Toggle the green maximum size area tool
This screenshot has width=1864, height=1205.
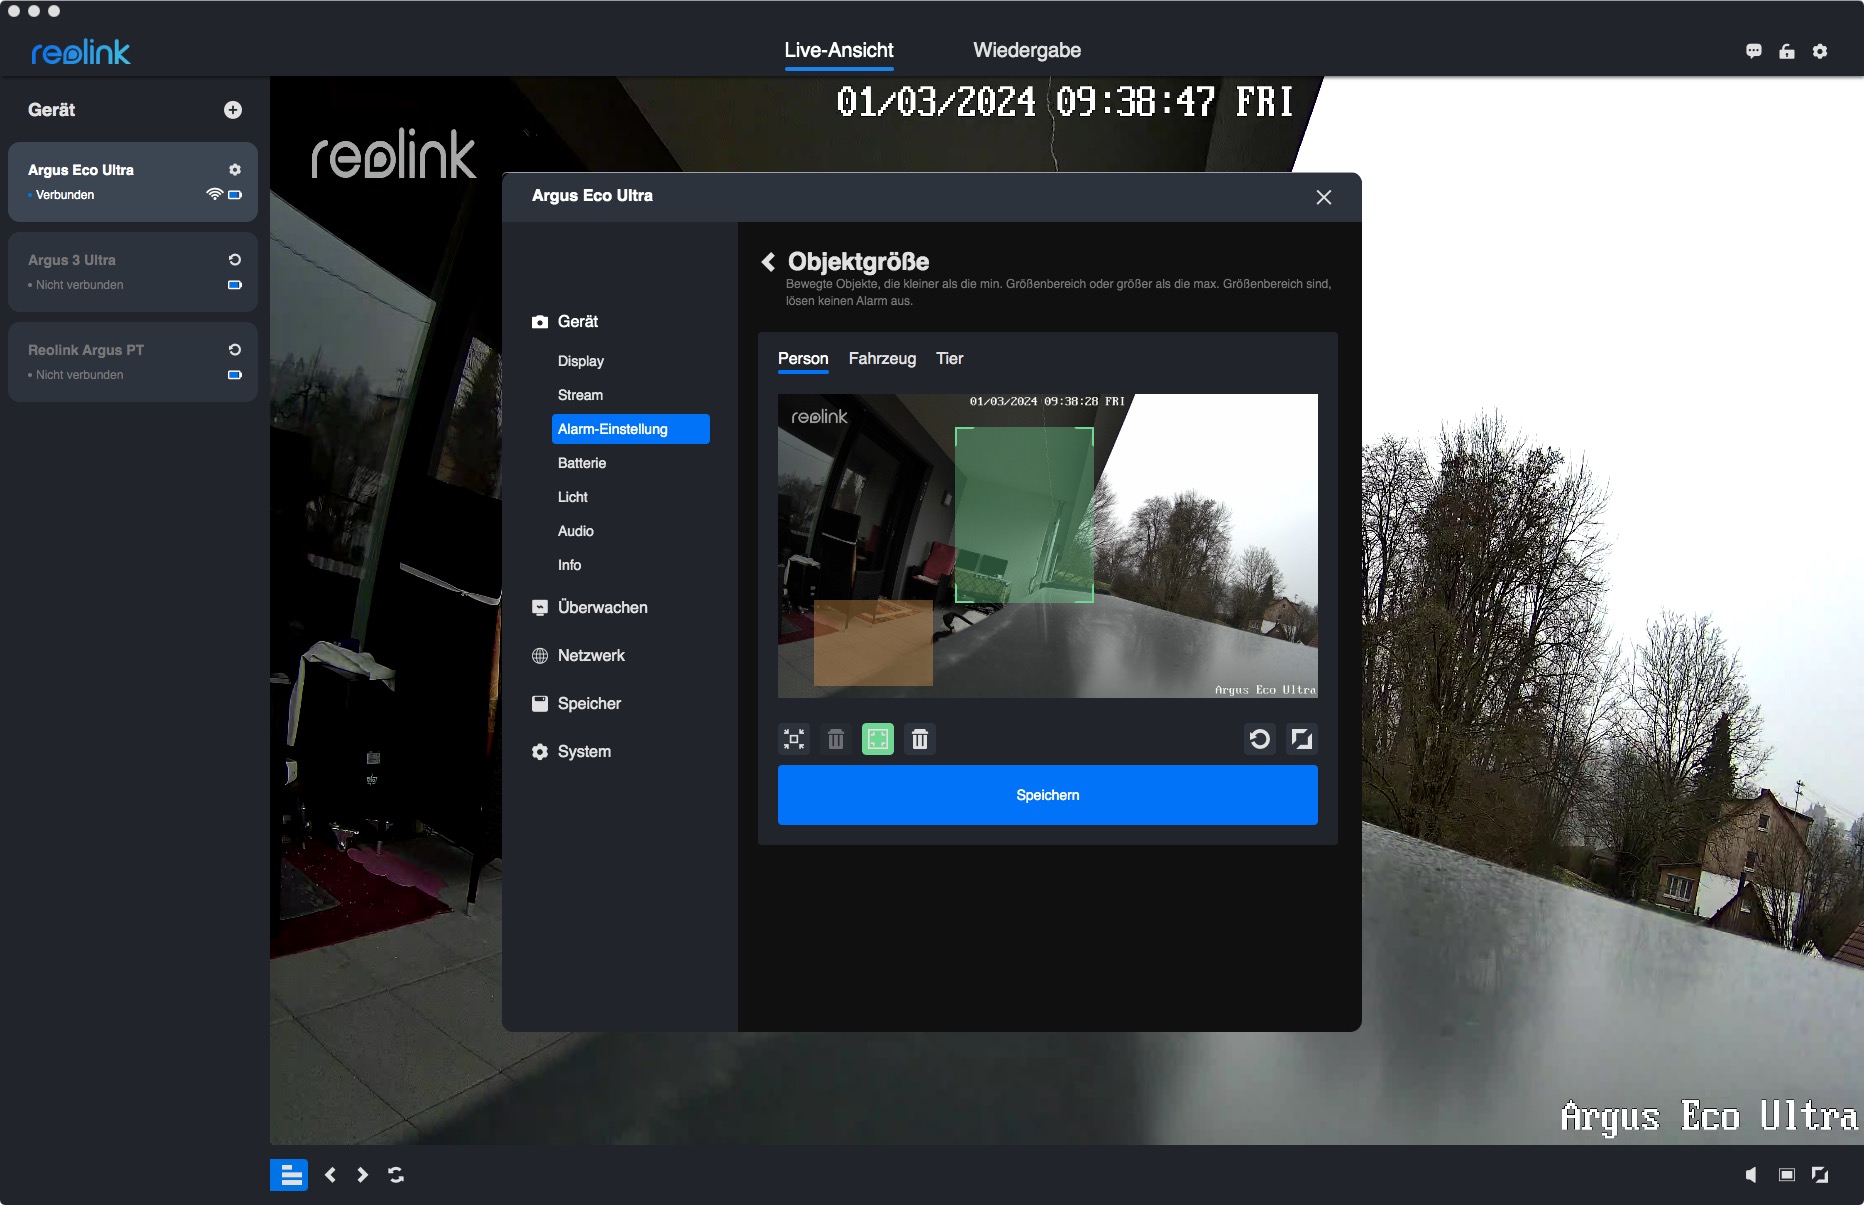tap(878, 739)
